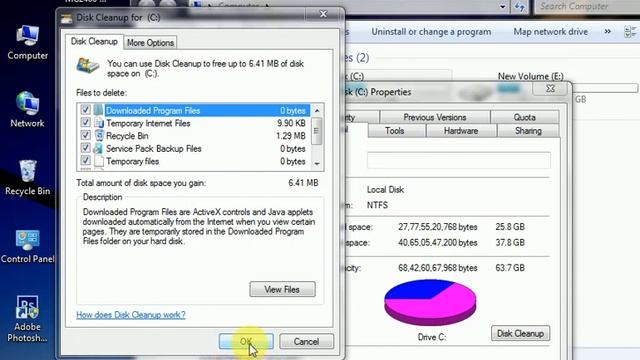Open the address bar history dropdown arrow
The width and height of the screenshot is (640, 360).
[x=502, y=7]
